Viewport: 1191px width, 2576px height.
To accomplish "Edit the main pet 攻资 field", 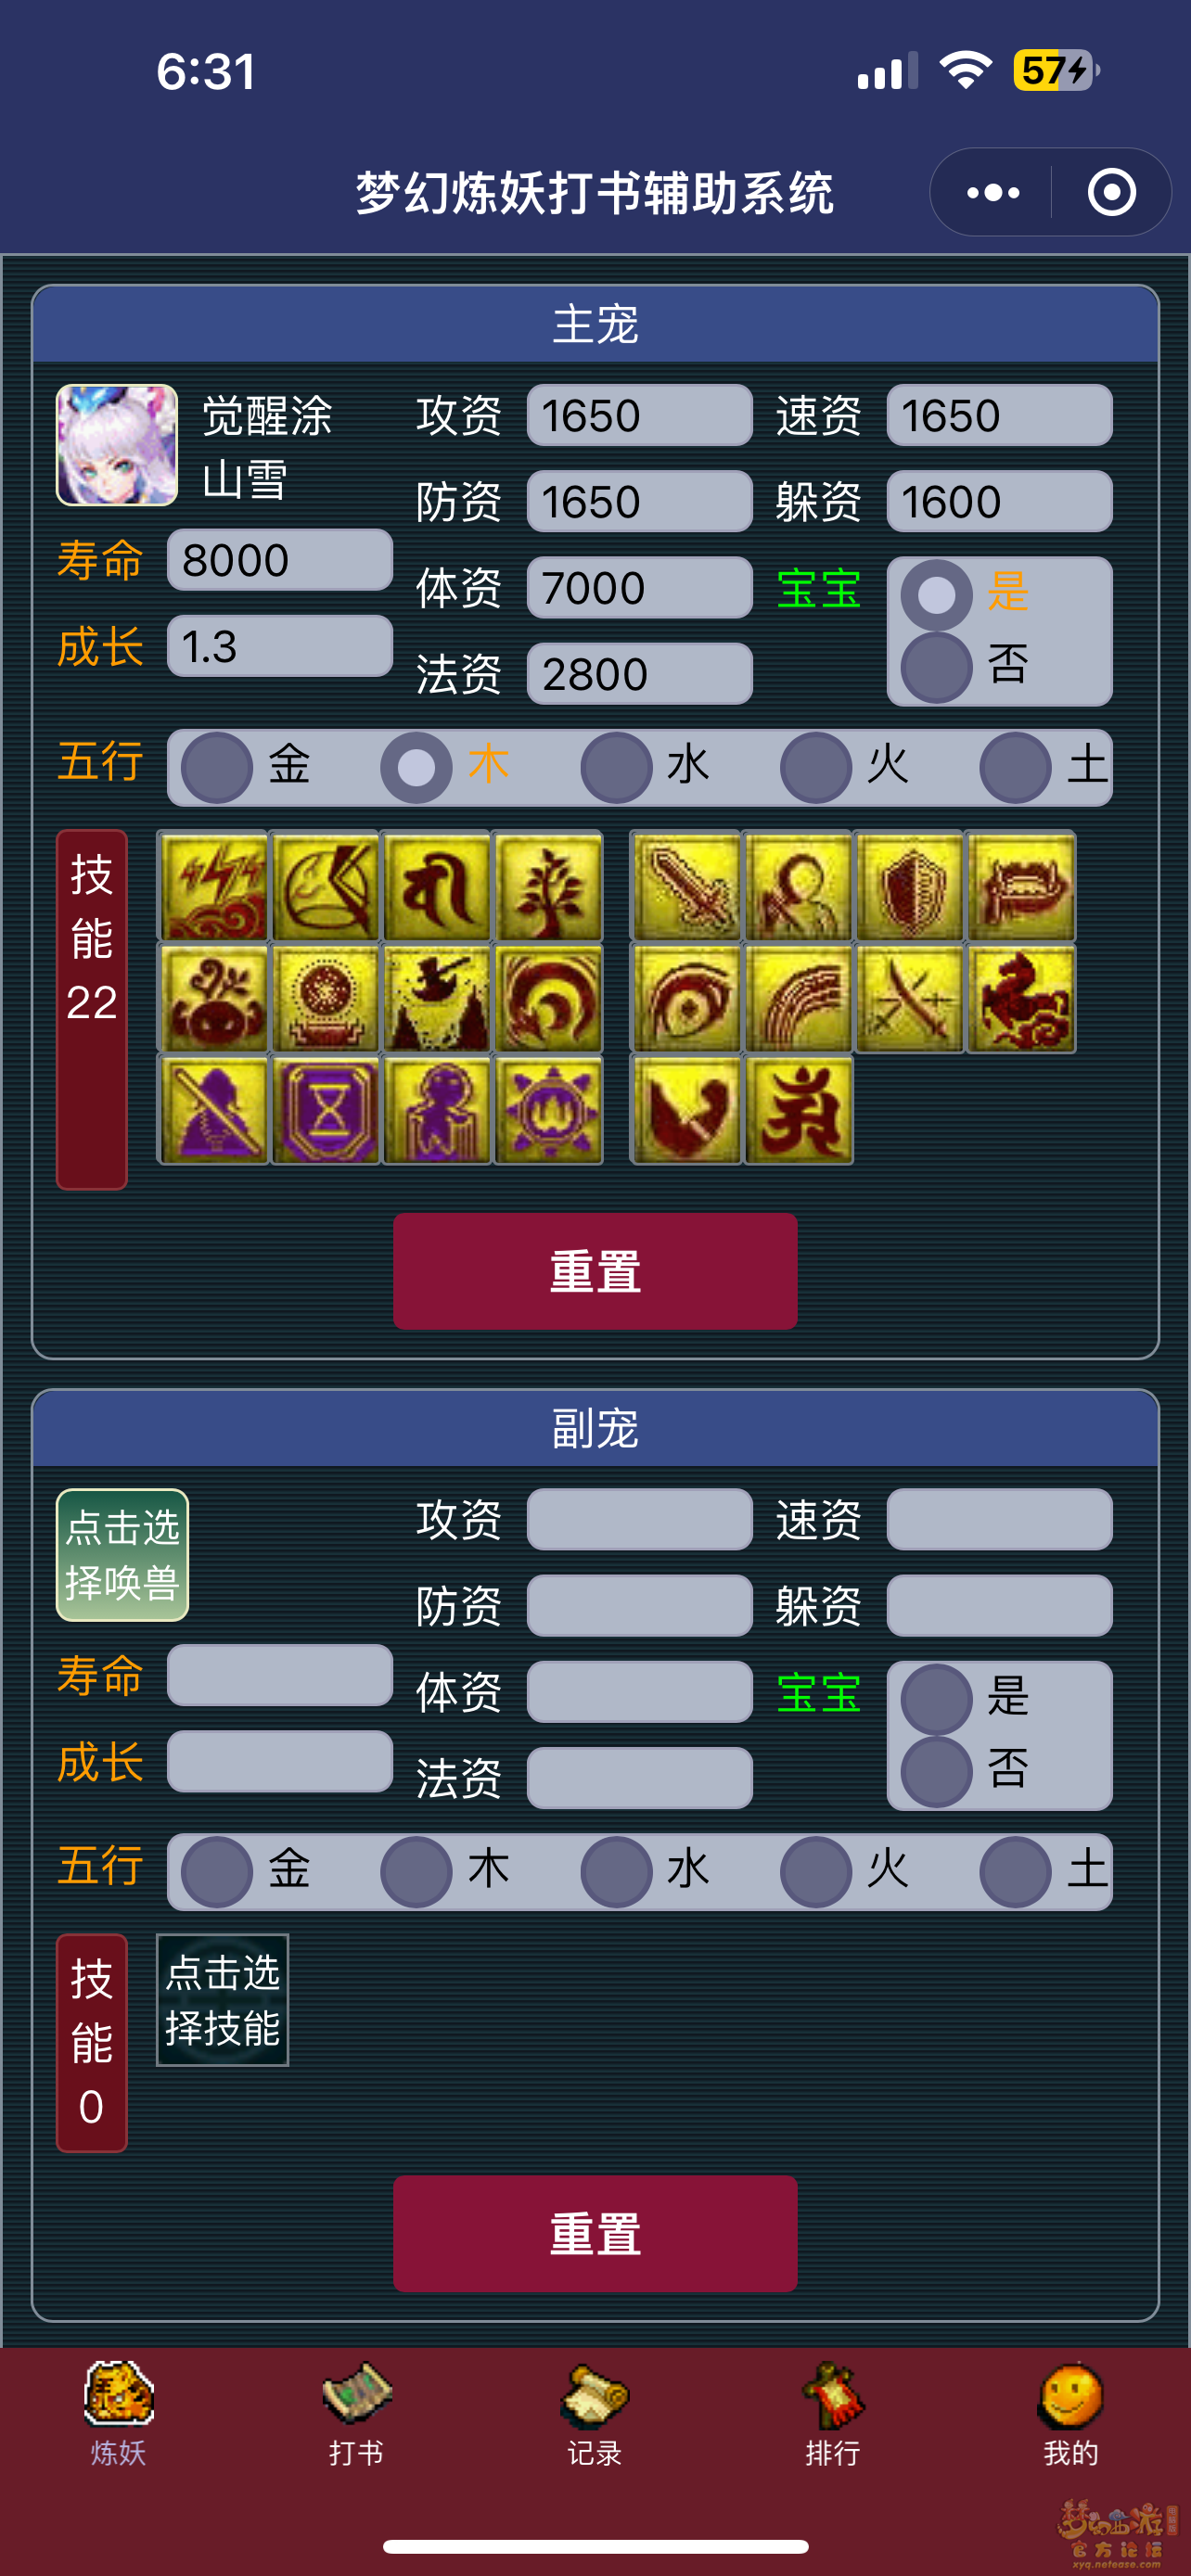I will pyautogui.click(x=640, y=415).
